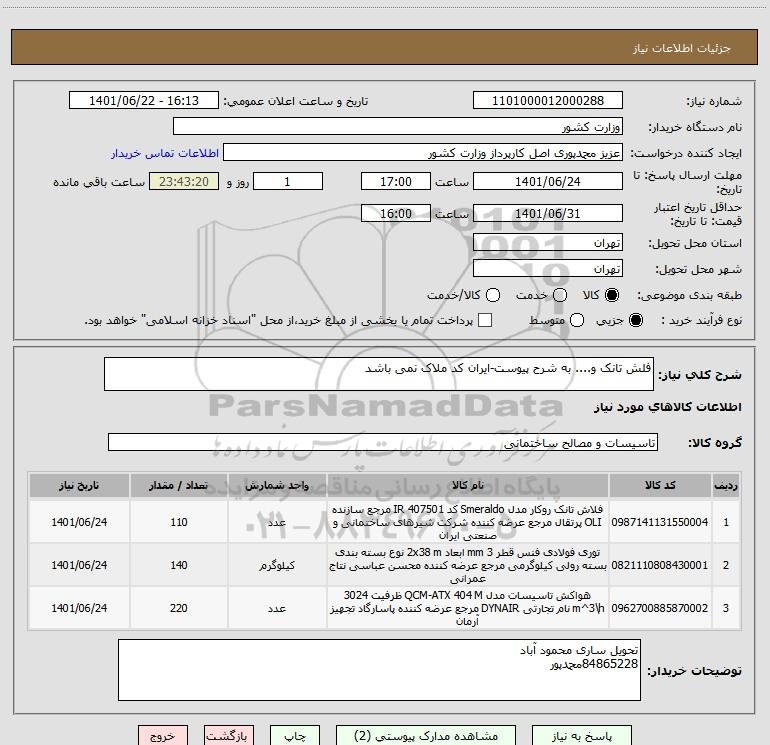Click need date 1401/06/24 in row 3
Screen dimensions: 770x745
pyautogui.click(x=79, y=608)
